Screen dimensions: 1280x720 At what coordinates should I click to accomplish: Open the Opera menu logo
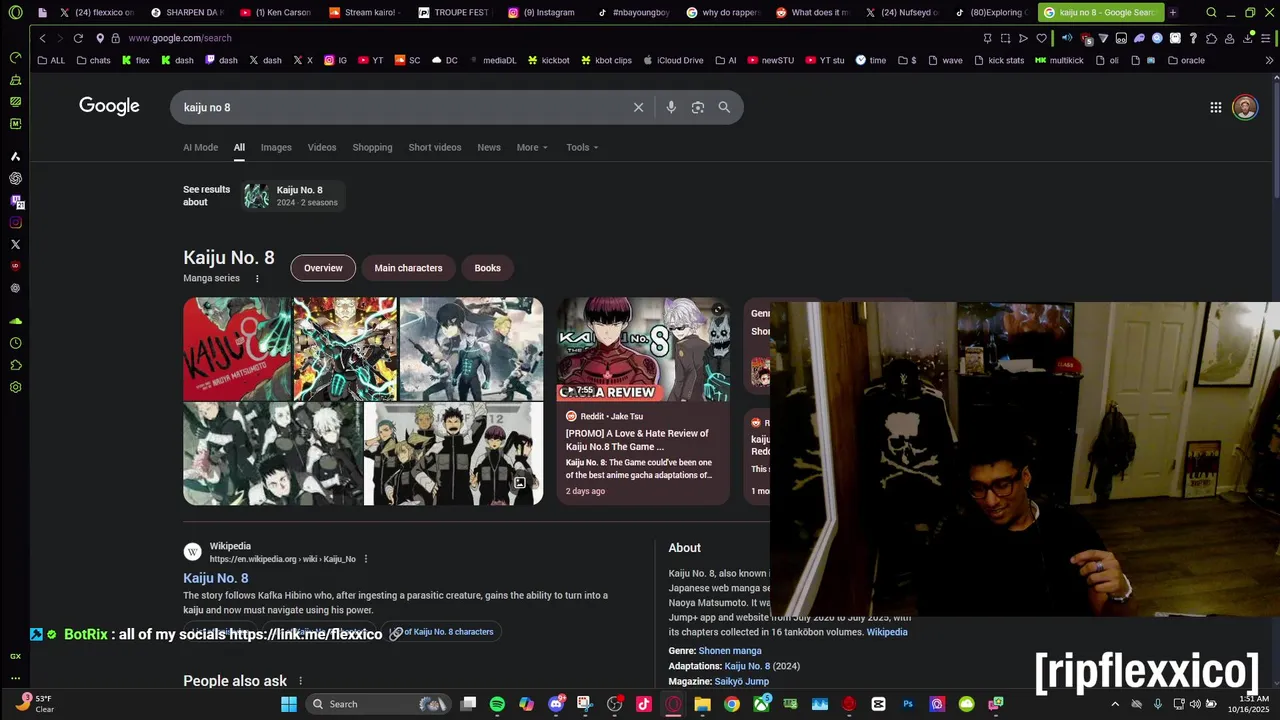click(15, 13)
